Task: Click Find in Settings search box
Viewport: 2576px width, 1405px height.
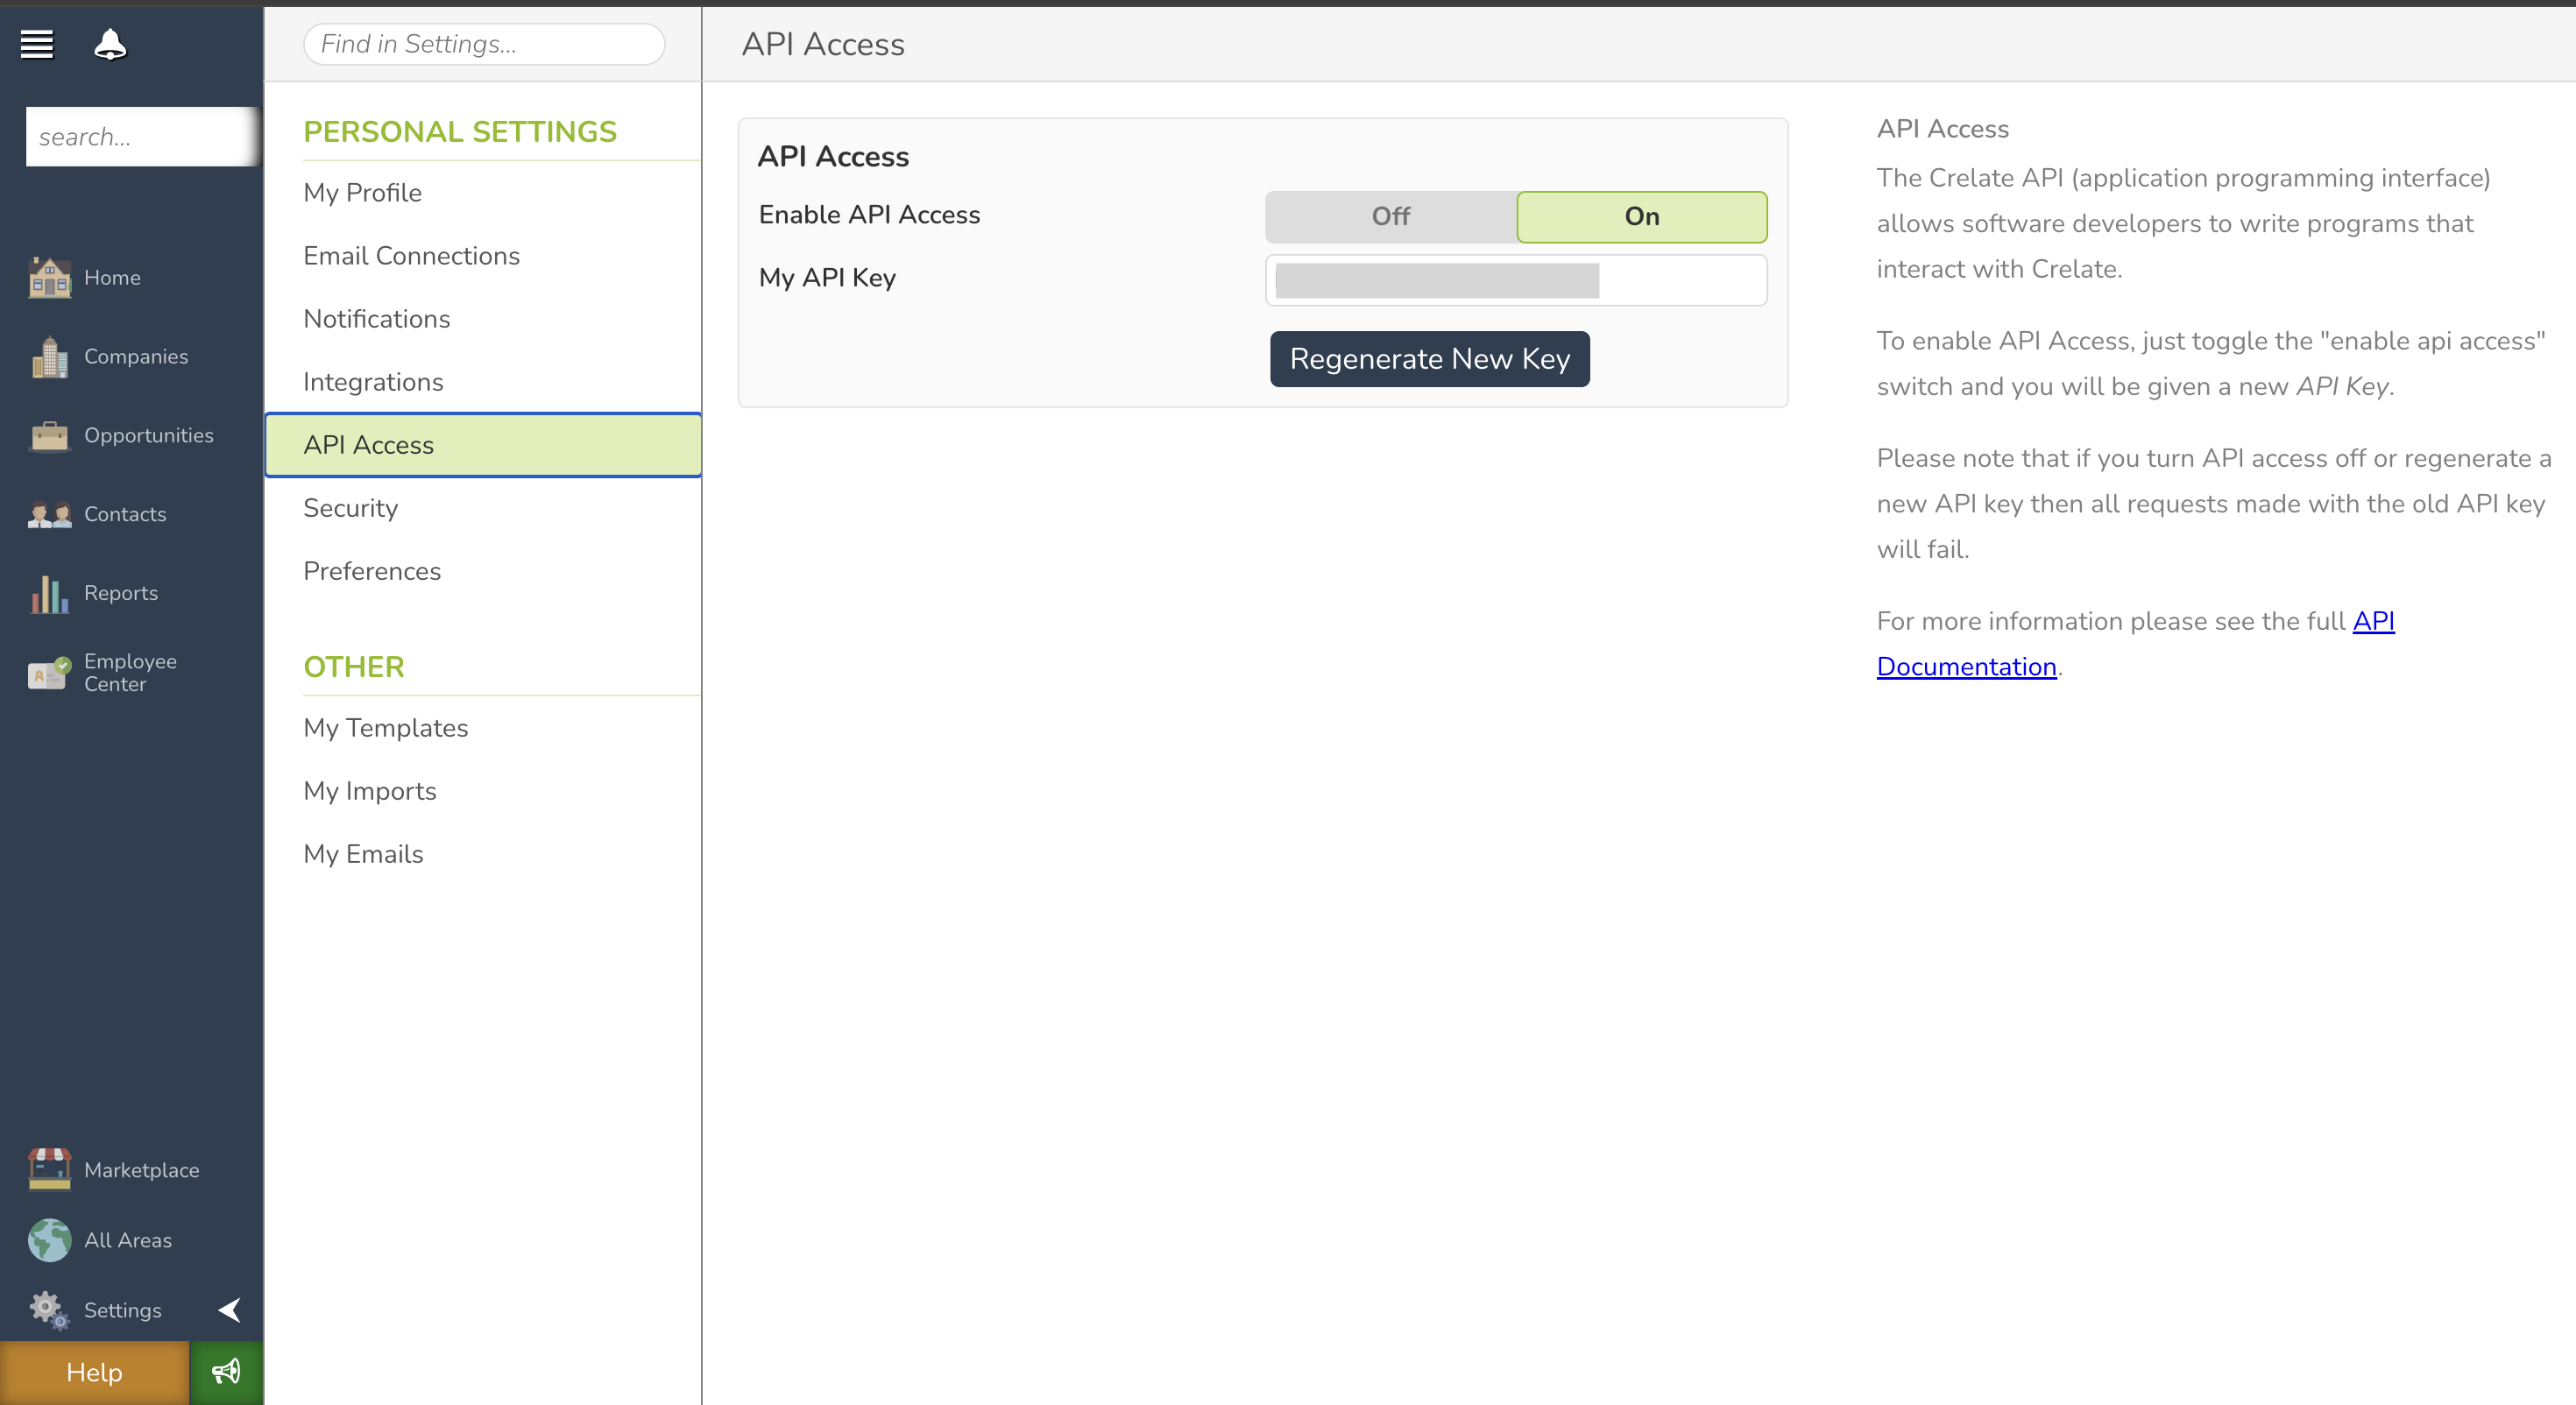Action: point(483,43)
